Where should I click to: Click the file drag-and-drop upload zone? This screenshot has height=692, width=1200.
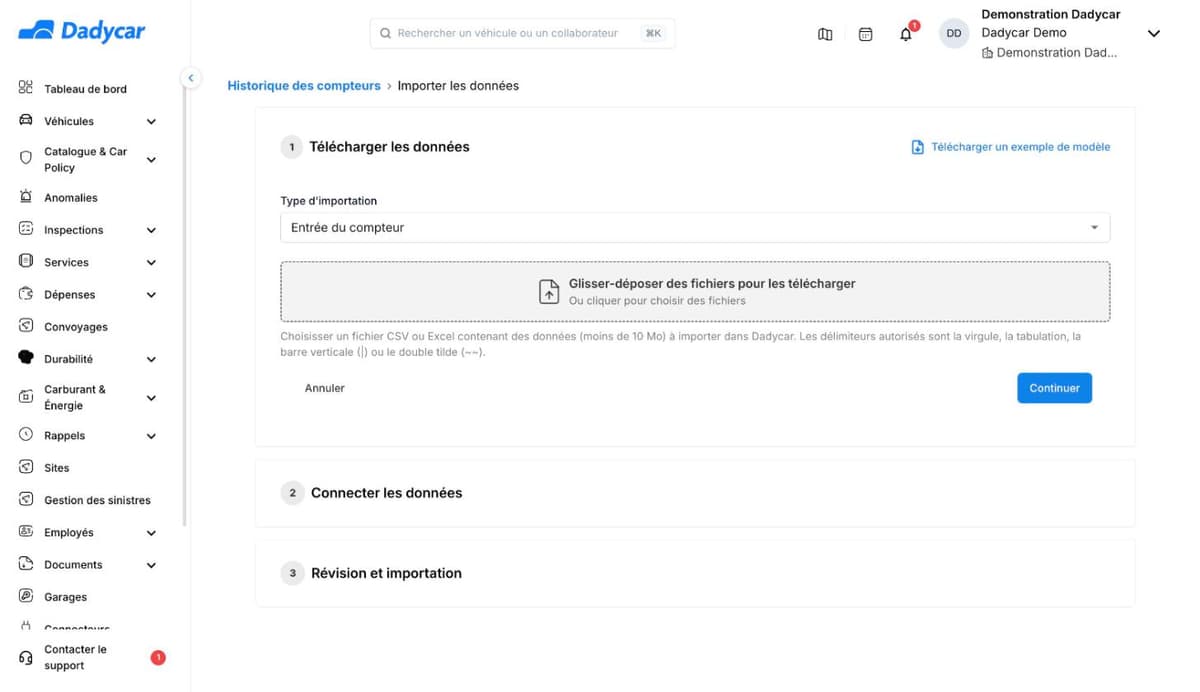click(695, 291)
